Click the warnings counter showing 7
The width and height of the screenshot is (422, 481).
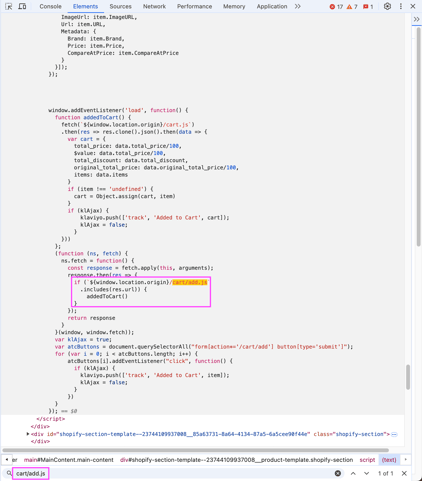[x=352, y=7]
